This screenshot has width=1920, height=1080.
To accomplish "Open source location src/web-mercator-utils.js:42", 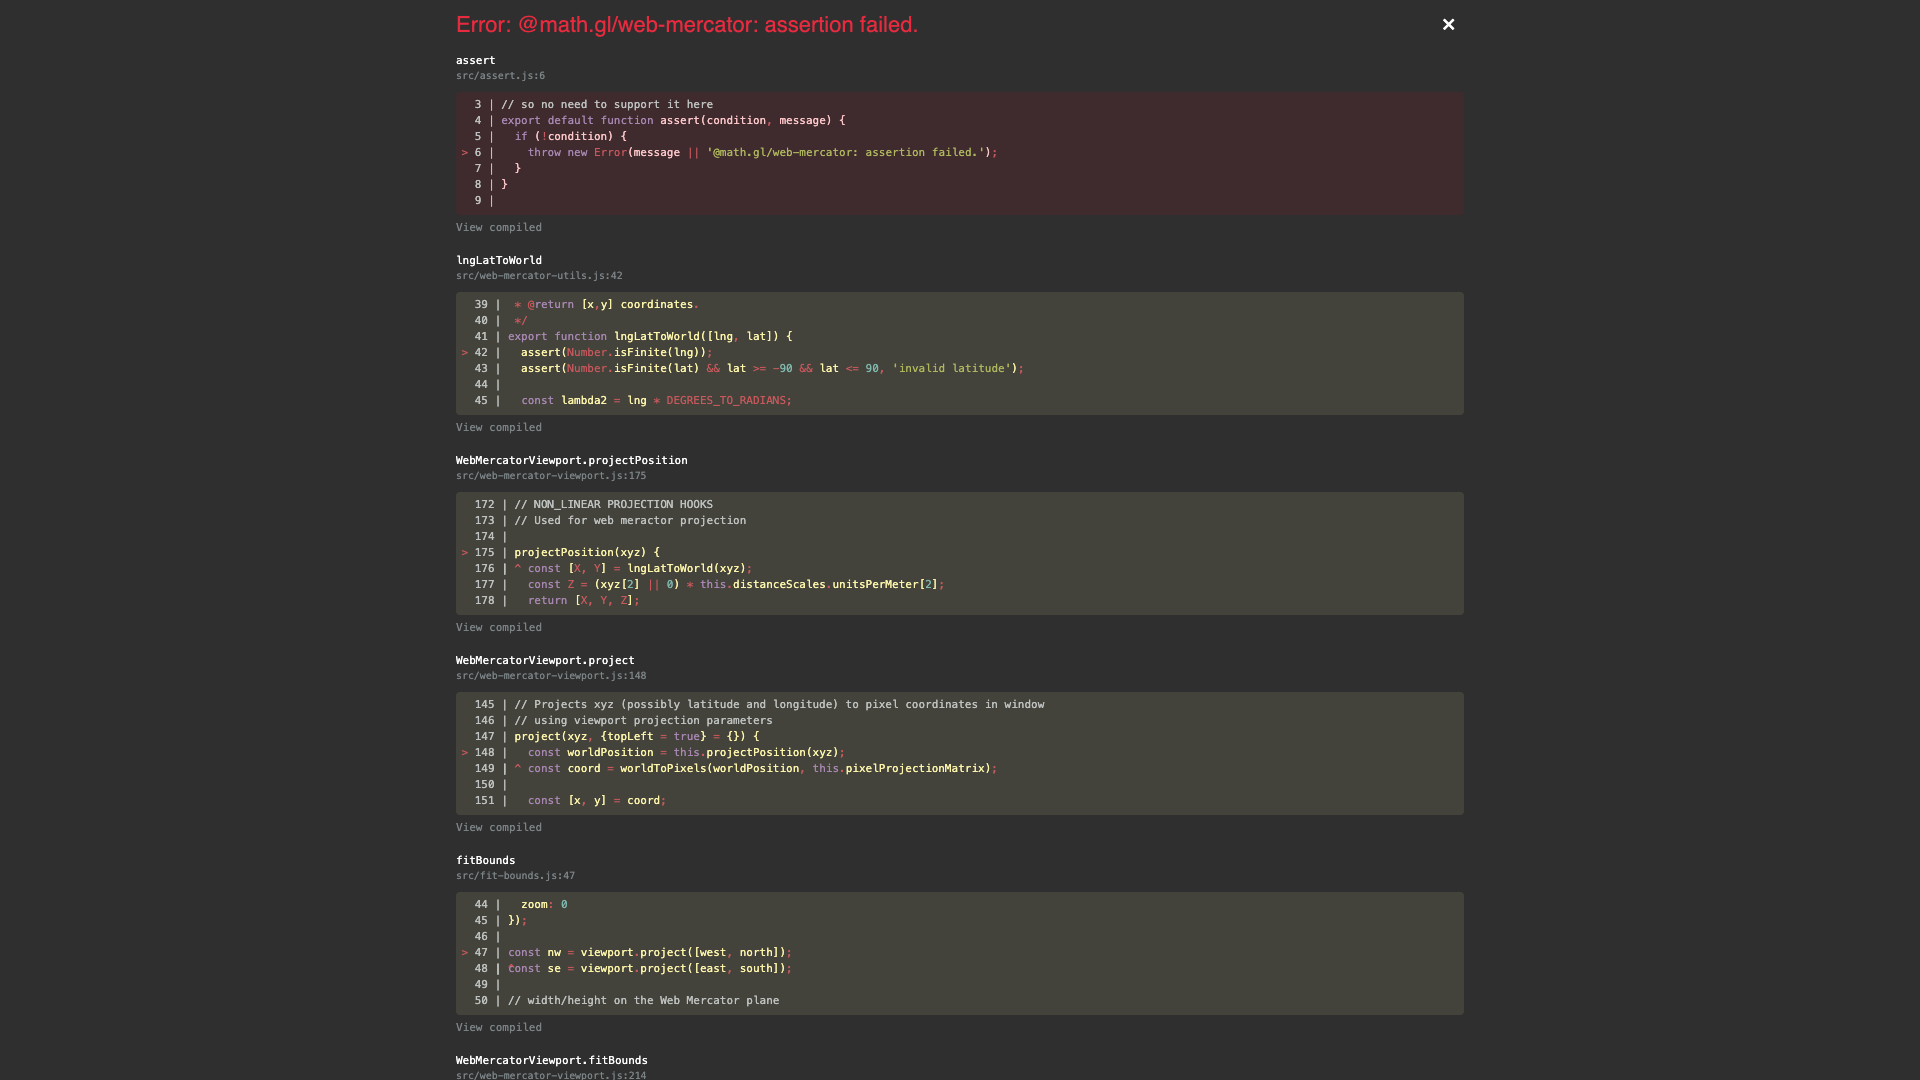I will 539,275.
